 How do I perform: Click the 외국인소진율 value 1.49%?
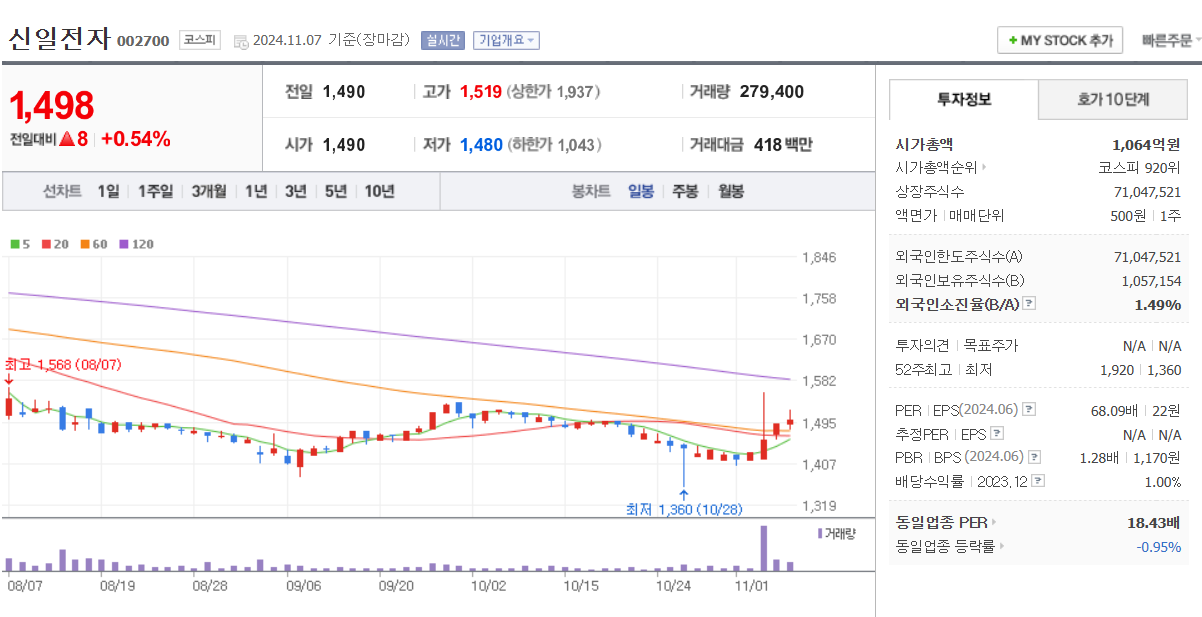[x=1158, y=304]
